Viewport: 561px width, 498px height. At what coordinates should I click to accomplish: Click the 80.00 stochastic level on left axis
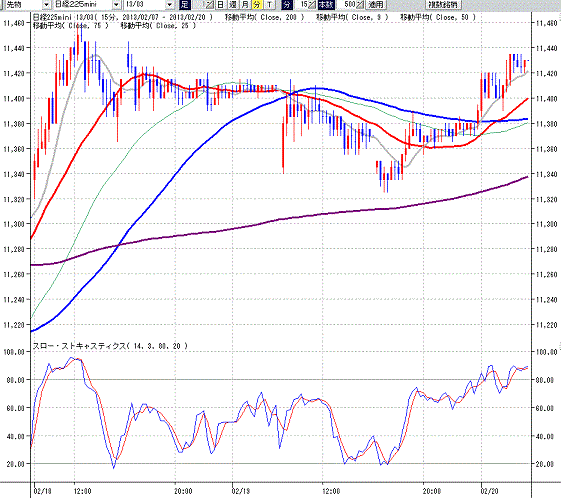point(15,380)
